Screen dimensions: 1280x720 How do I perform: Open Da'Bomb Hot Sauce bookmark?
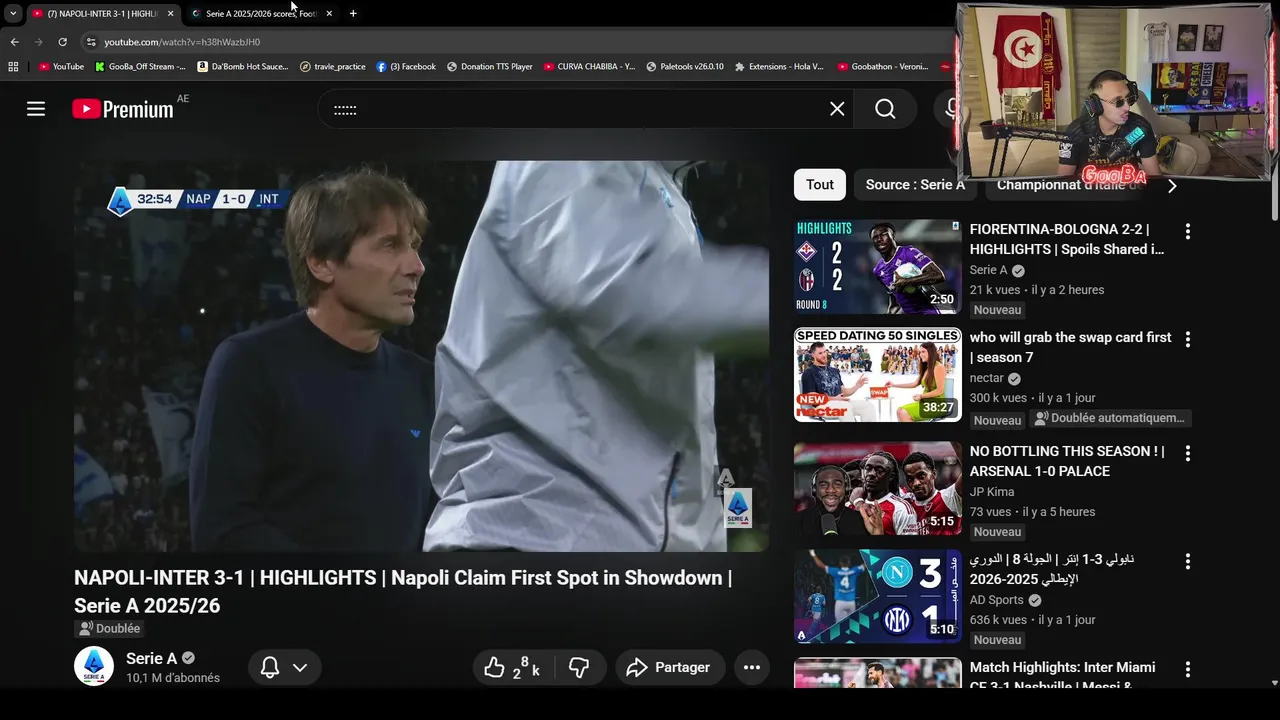[x=243, y=67]
